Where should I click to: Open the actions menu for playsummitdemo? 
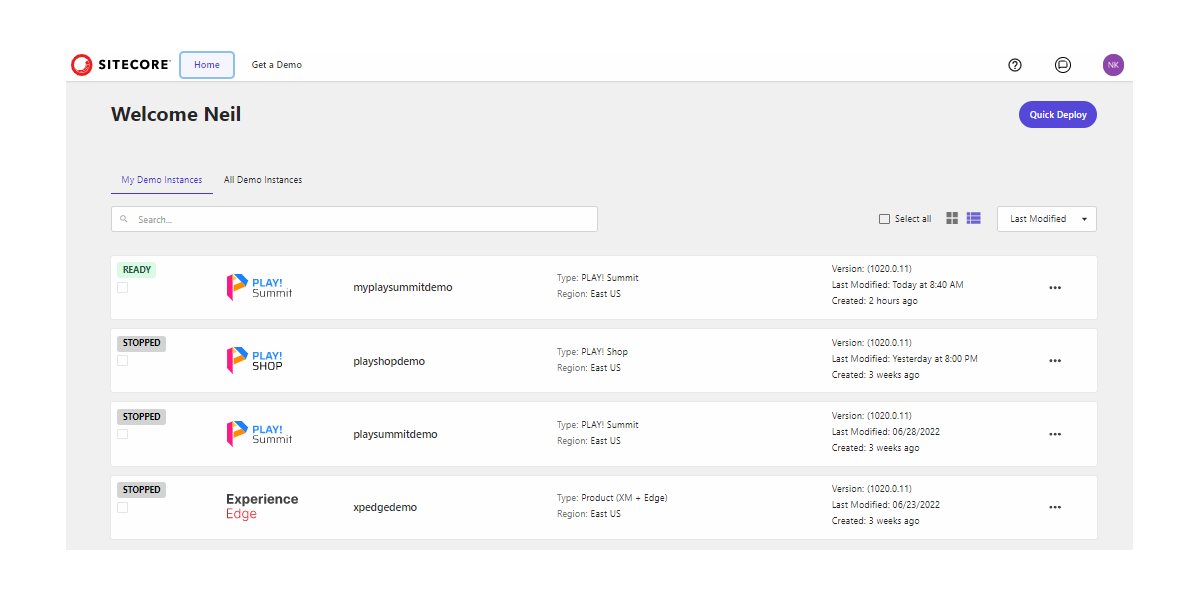click(x=1055, y=434)
